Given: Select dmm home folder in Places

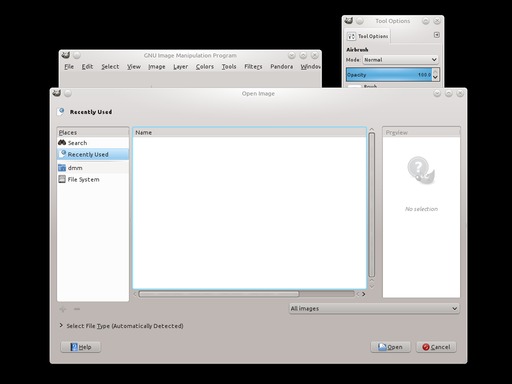Looking at the screenshot, I should tap(93, 168).
